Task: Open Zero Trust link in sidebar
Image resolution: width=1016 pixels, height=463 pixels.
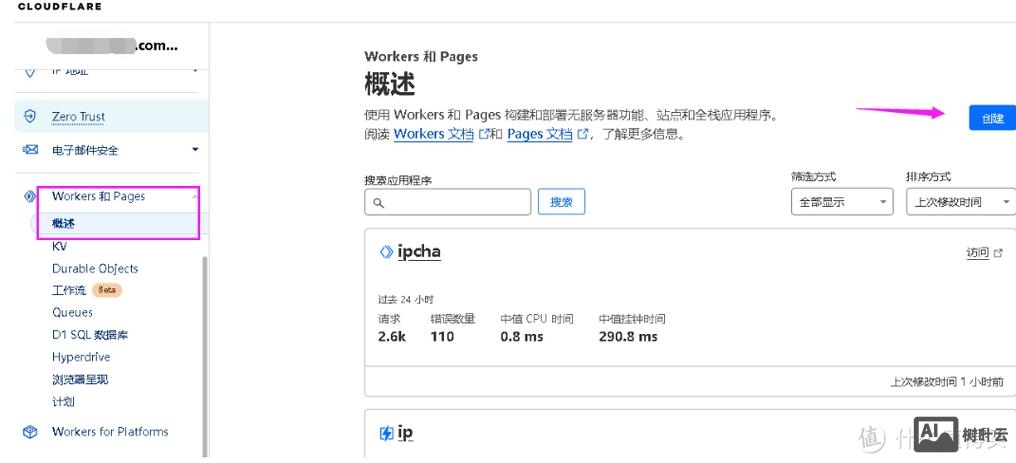Action: click(x=78, y=117)
